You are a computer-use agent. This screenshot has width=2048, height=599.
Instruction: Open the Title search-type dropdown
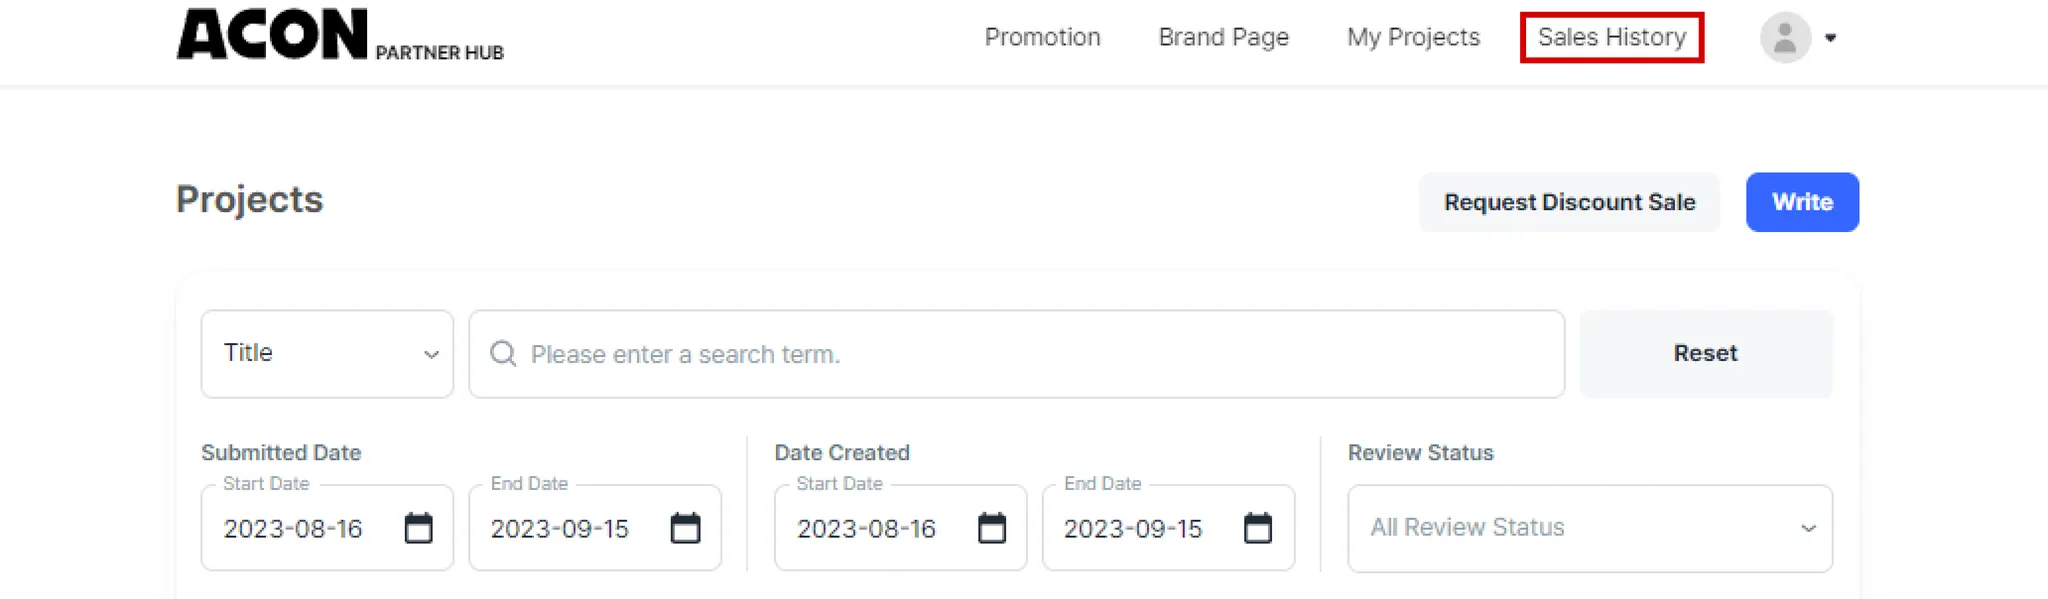(x=327, y=354)
